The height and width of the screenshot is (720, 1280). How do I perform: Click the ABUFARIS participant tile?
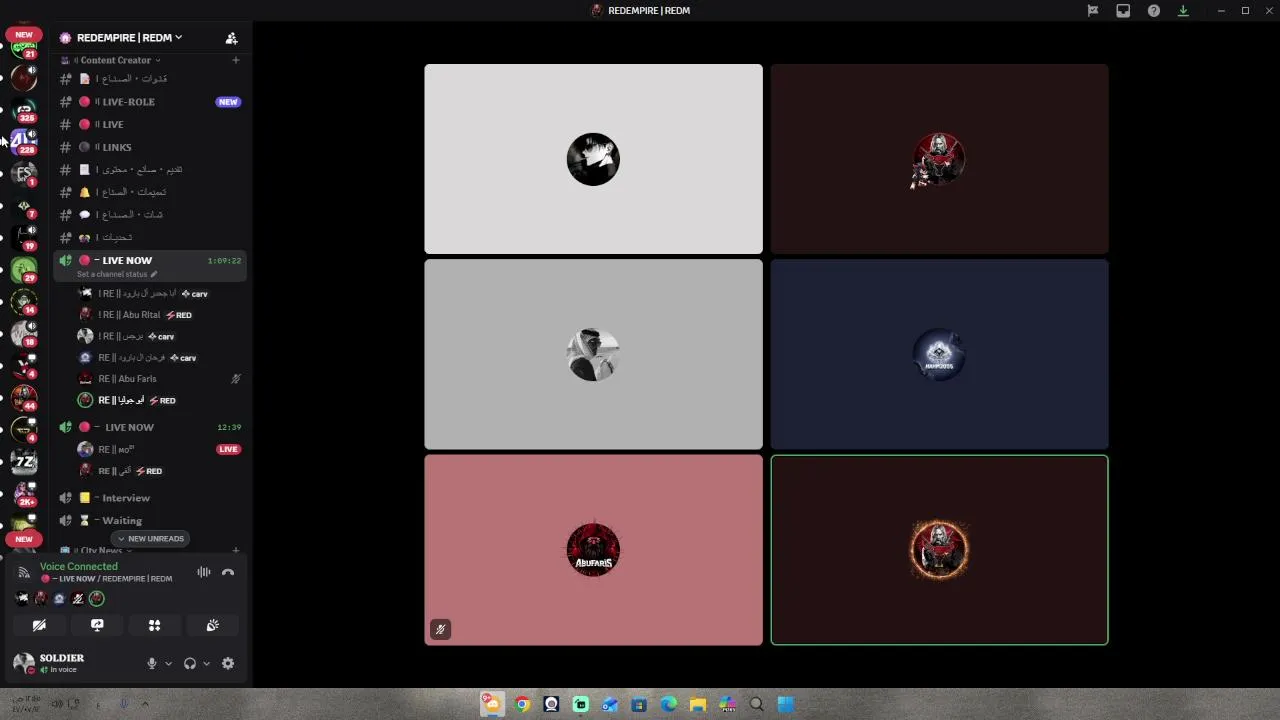[x=593, y=550]
